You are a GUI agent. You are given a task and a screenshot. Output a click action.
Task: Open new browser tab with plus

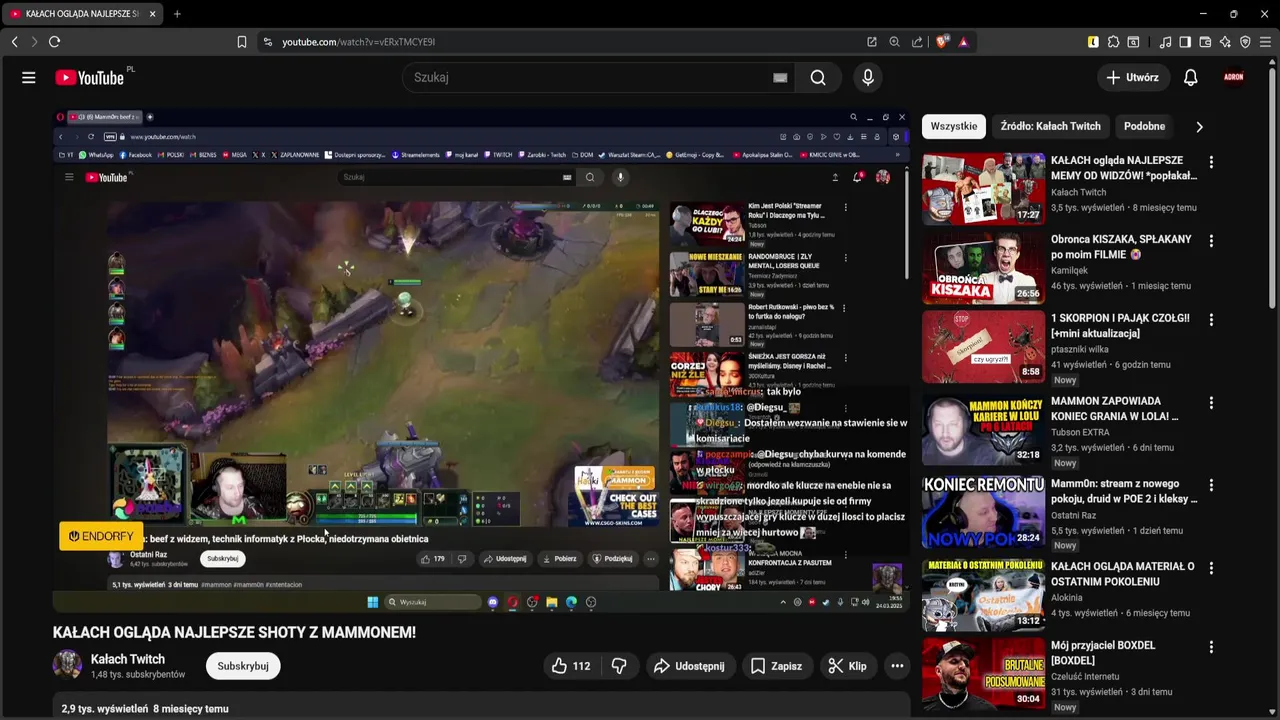(177, 14)
